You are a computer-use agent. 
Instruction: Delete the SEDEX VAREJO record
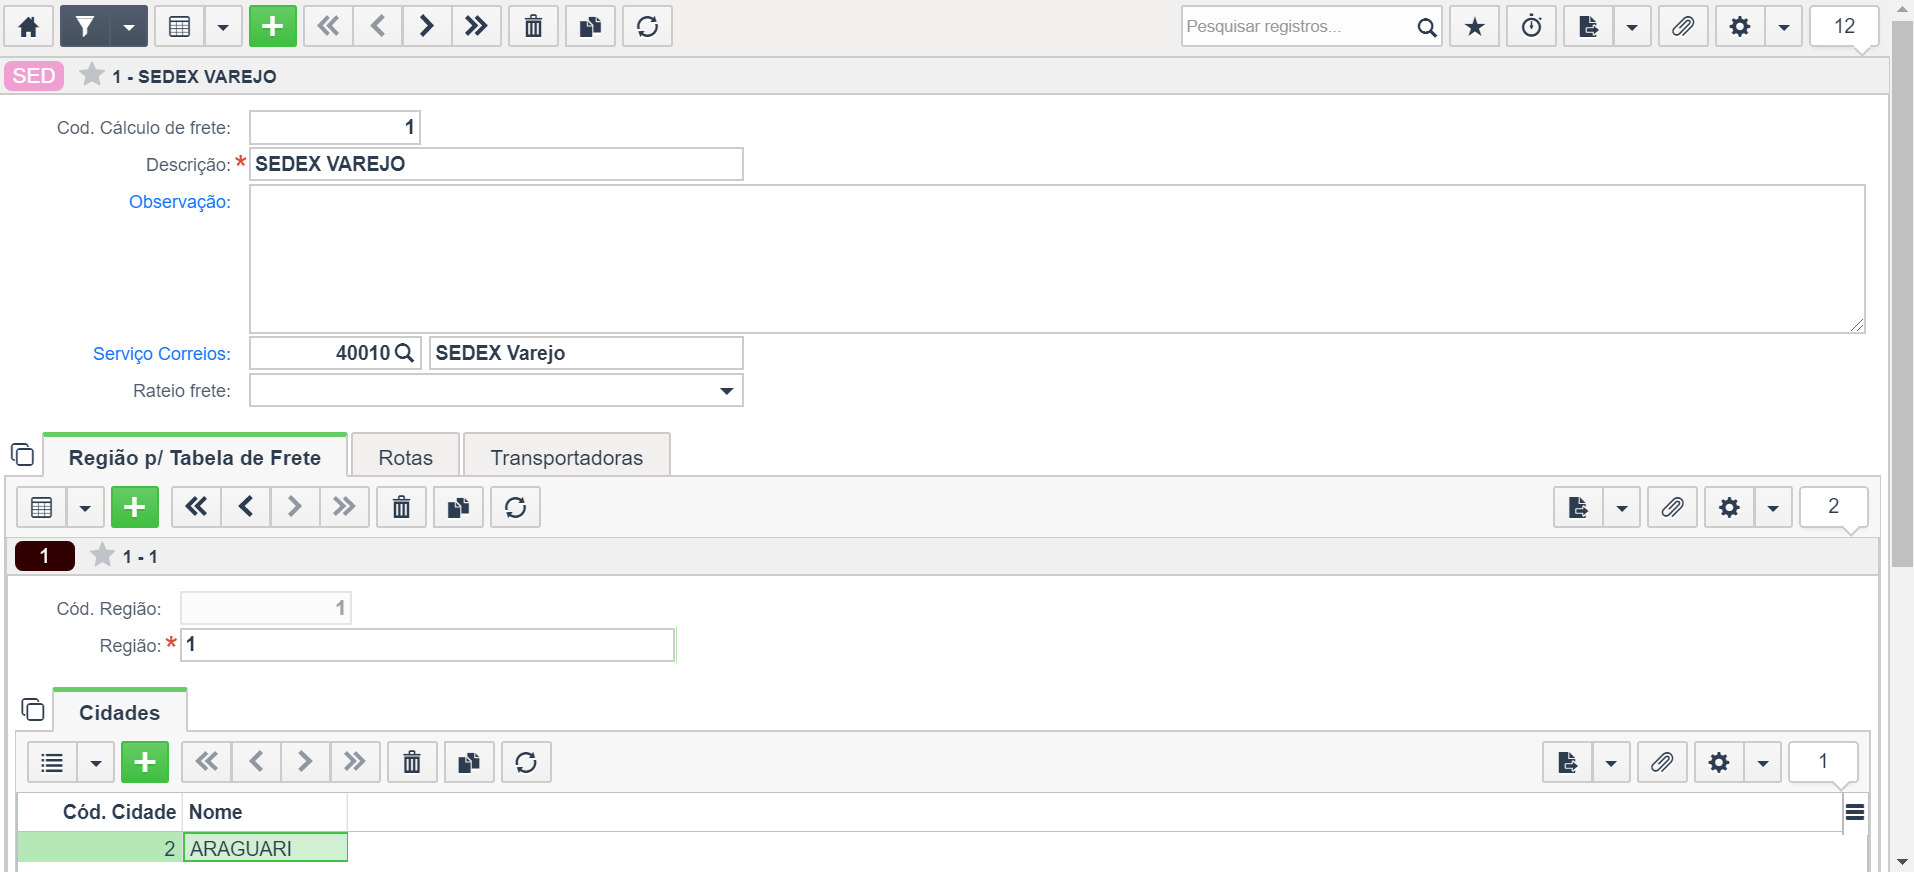pyautogui.click(x=534, y=26)
